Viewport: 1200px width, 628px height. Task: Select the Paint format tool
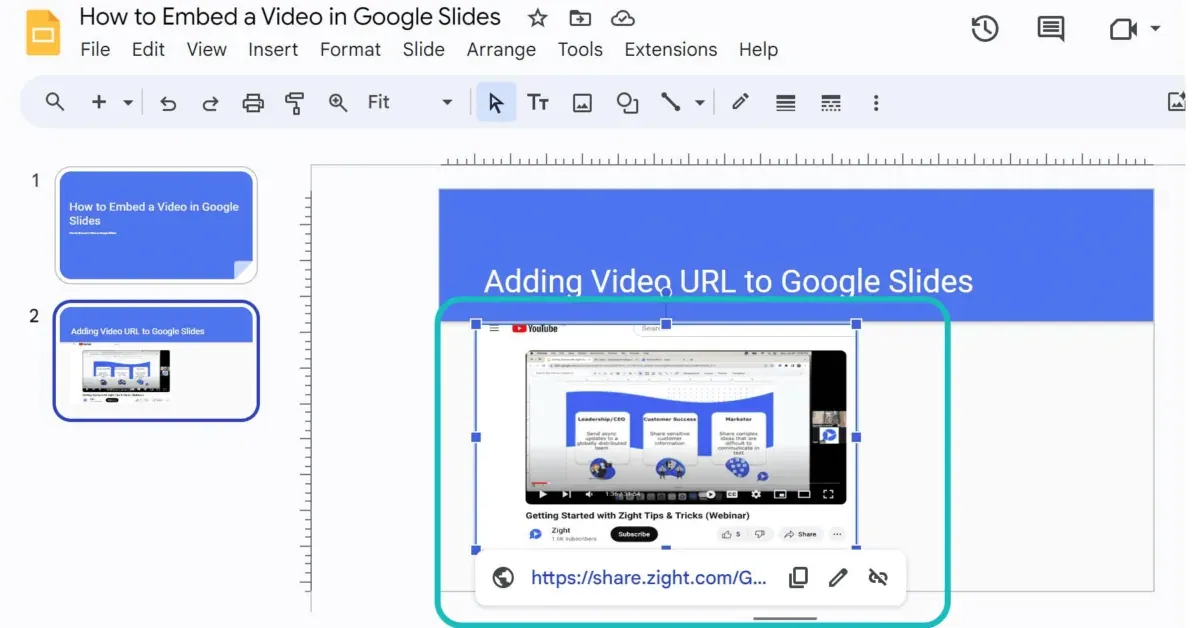pos(294,102)
